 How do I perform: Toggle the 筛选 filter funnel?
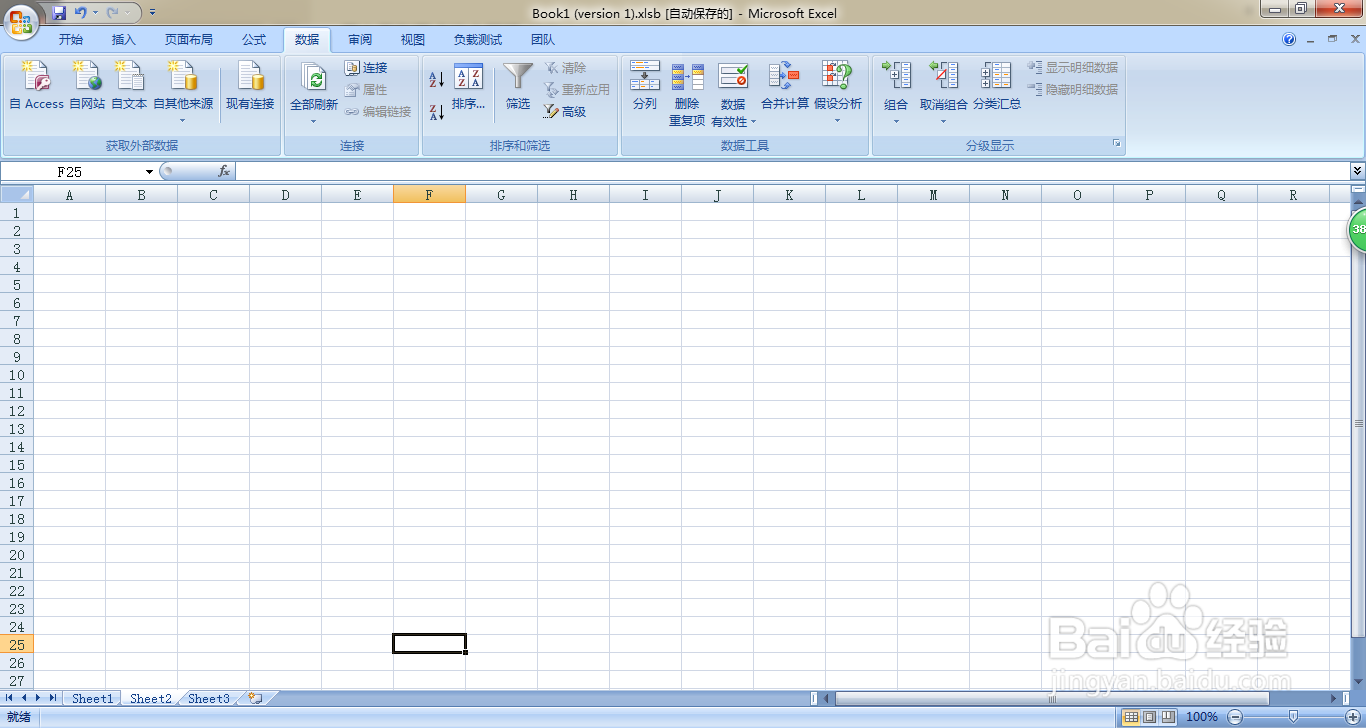point(518,78)
